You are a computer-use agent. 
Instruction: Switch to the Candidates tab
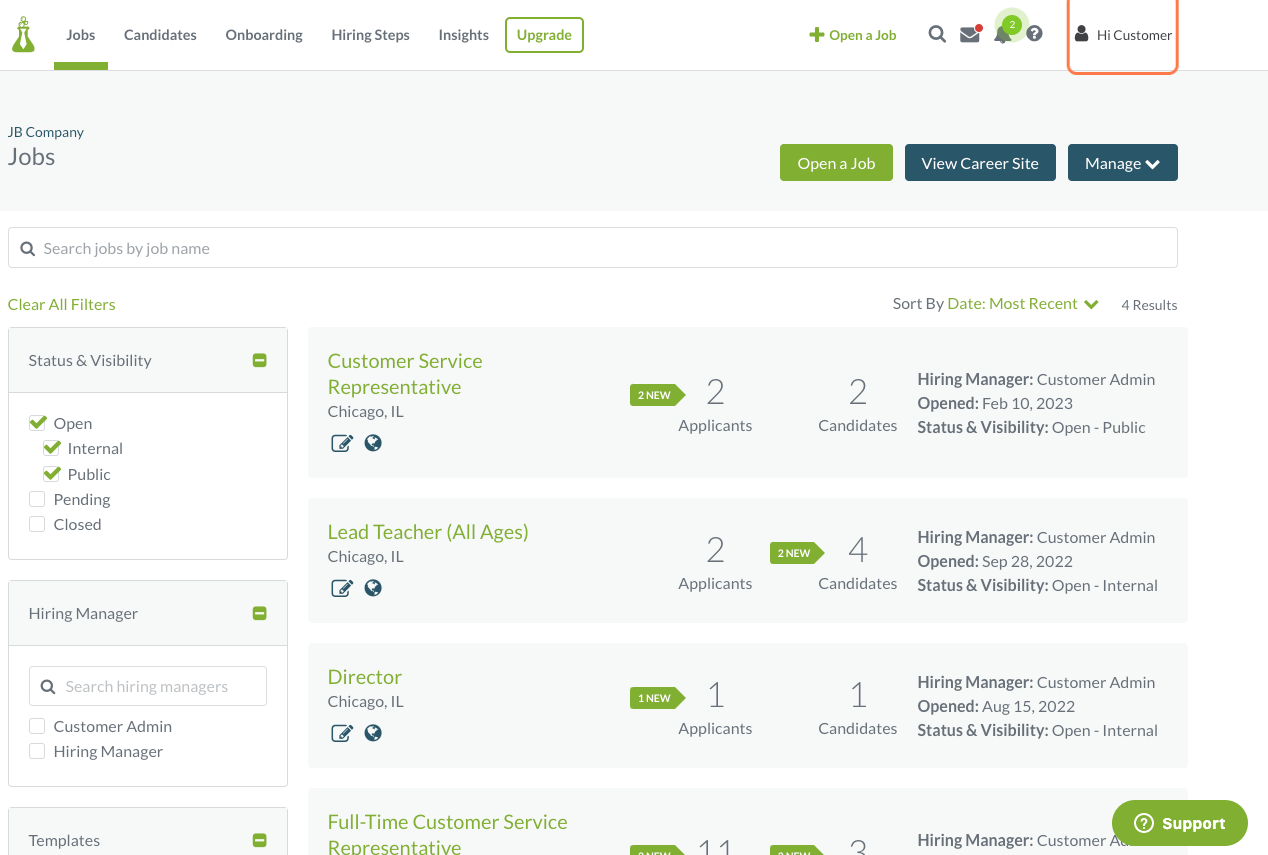[x=160, y=35]
